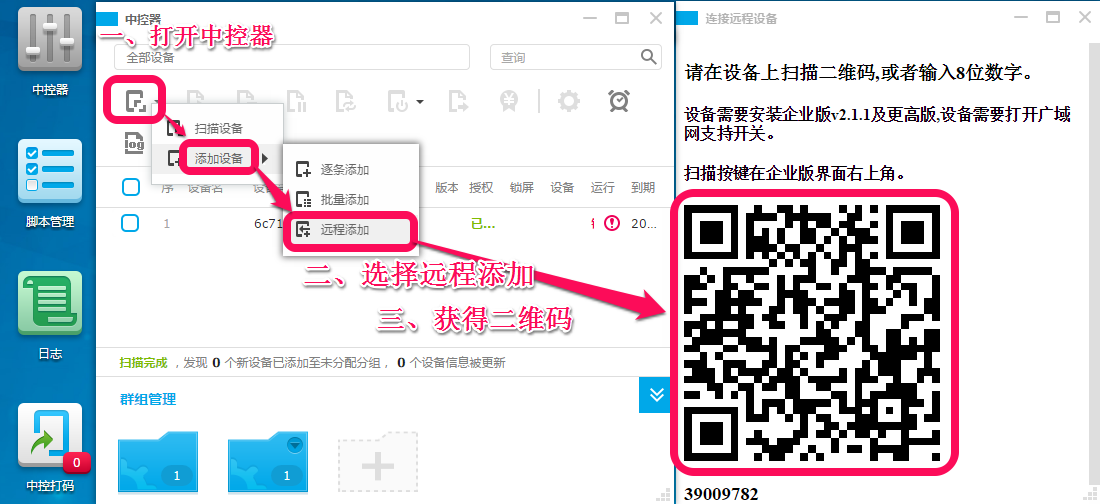Click the 授权 column header
Image resolution: width=1100 pixels, height=504 pixels.
pos(481,187)
